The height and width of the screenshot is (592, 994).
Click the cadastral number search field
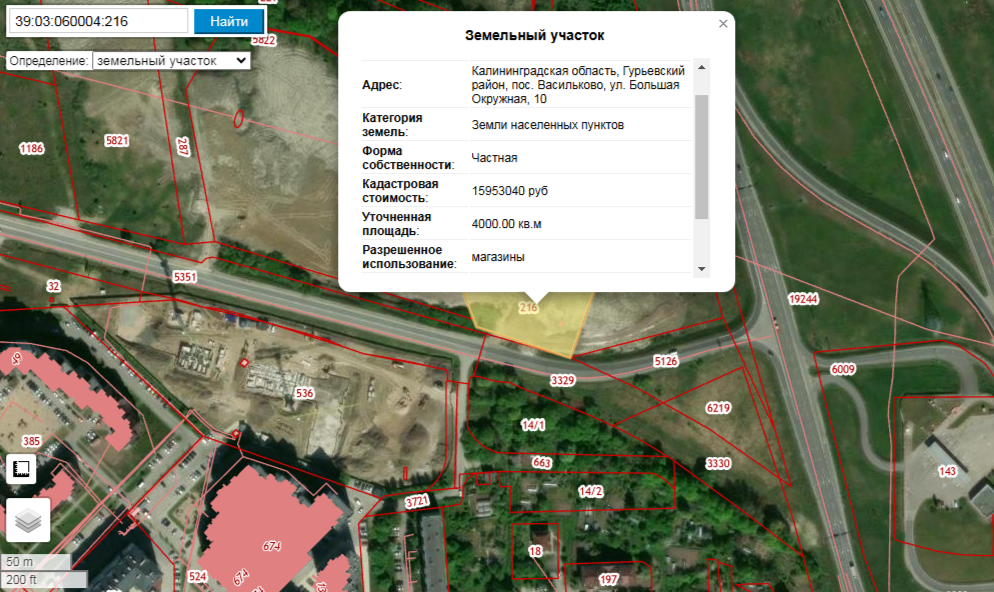pyautogui.click(x=97, y=21)
